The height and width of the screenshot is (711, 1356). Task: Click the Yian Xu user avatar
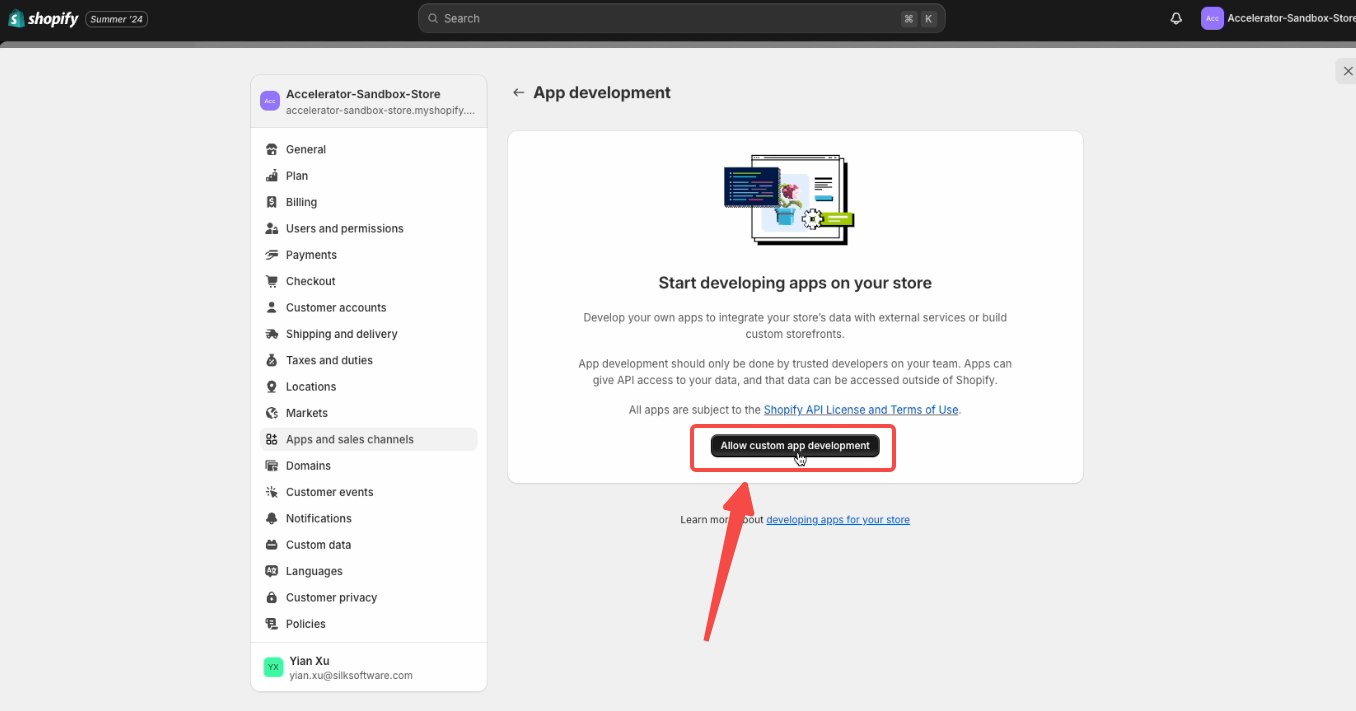pos(273,667)
